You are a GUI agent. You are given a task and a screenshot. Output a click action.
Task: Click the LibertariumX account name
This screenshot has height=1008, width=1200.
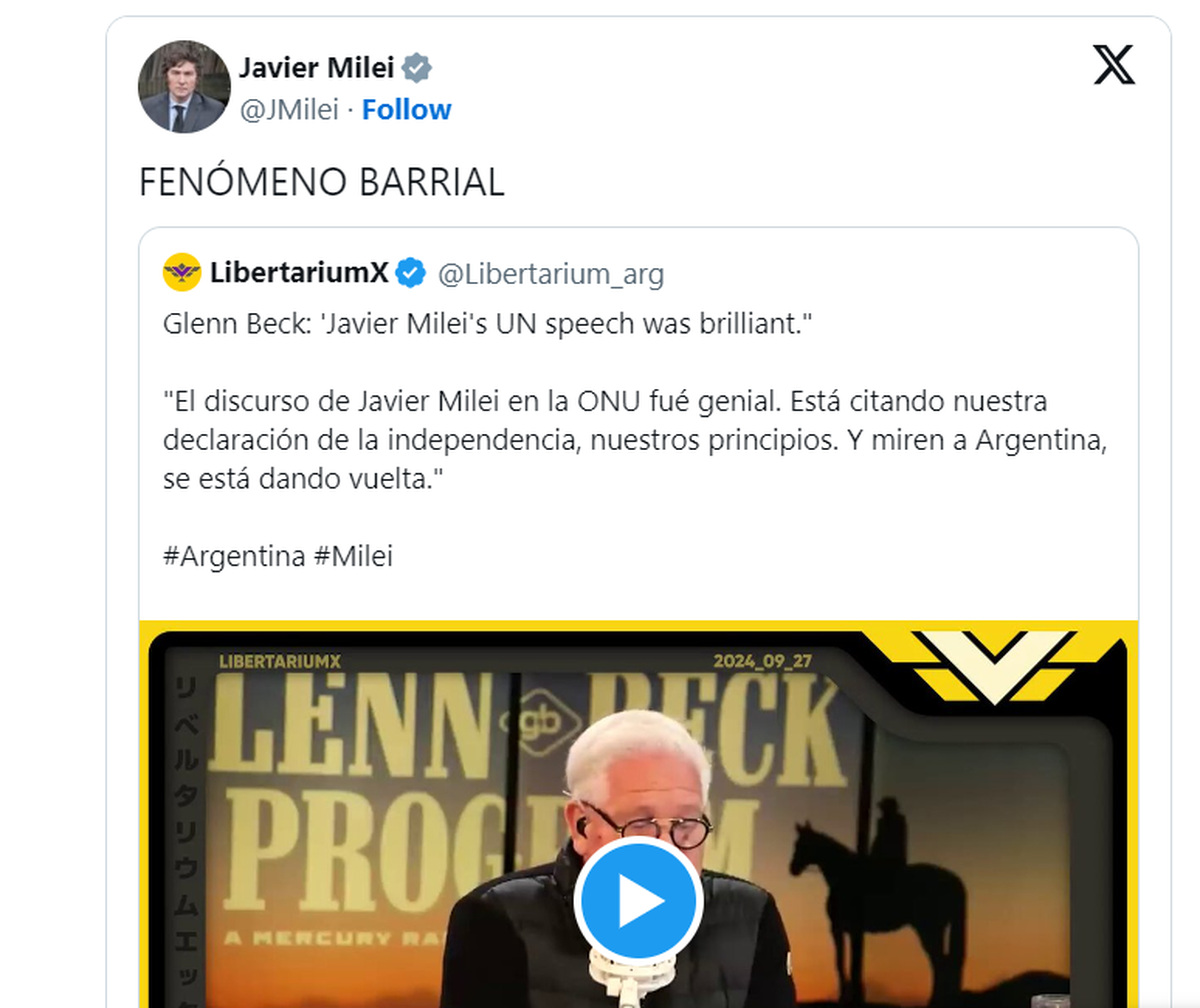(x=299, y=272)
